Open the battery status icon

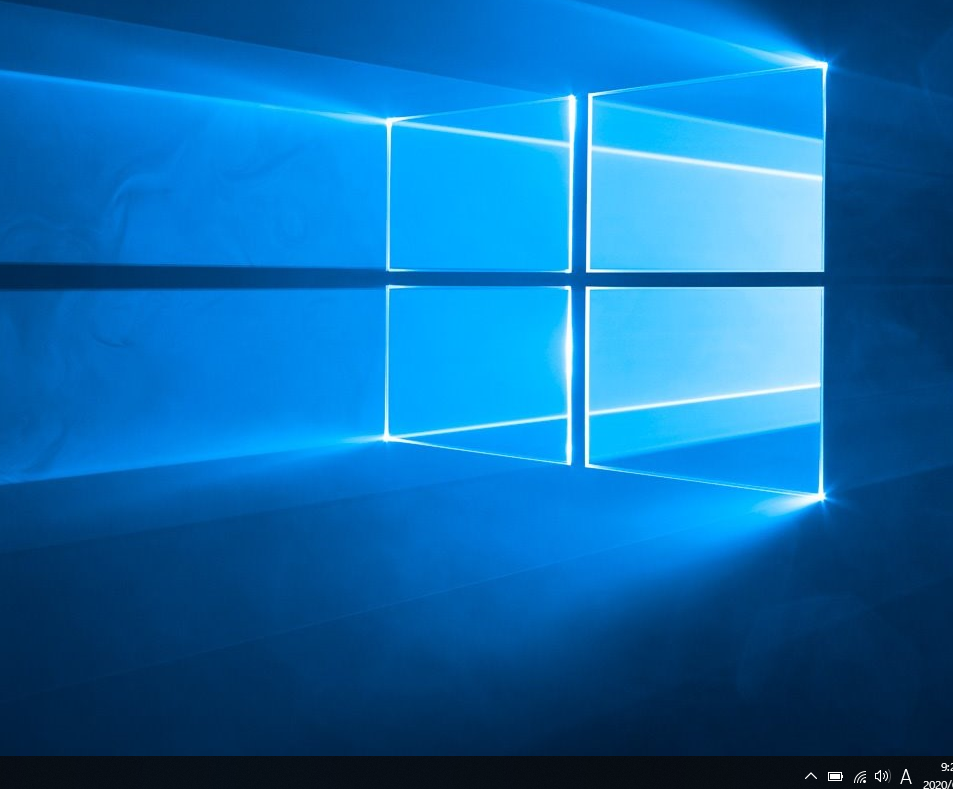pyautogui.click(x=835, y=776)
